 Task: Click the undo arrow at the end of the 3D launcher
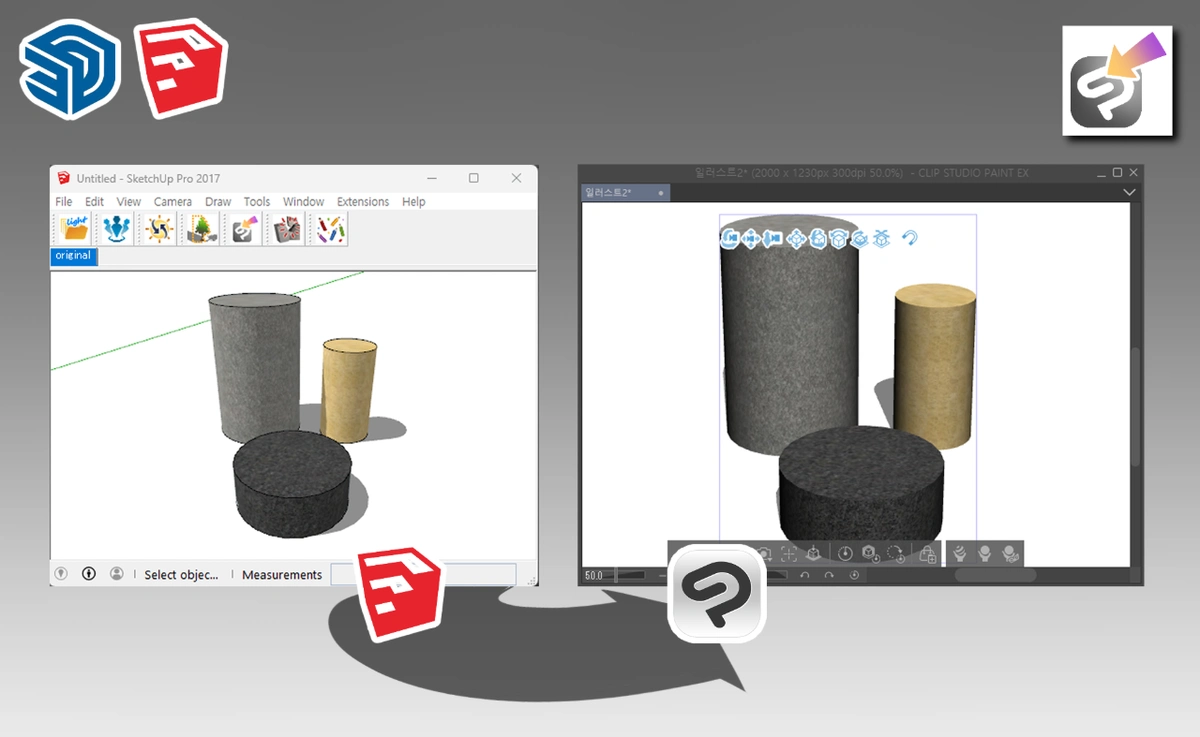click(910, 238)
